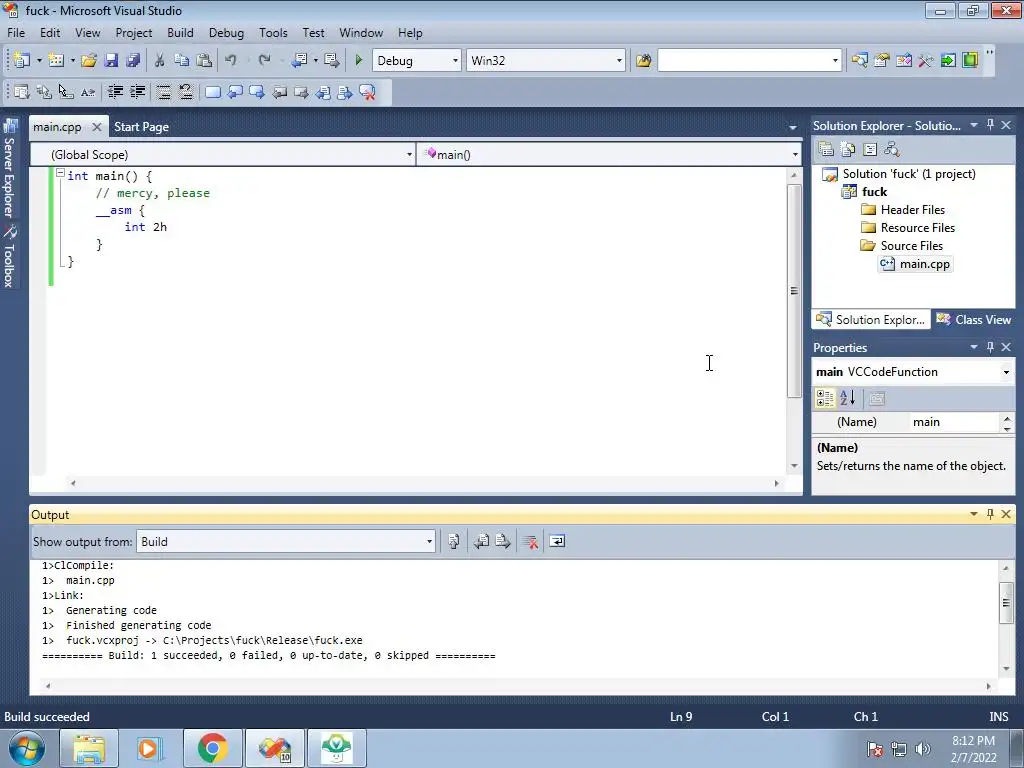Open the Show output from Build dropdown
This screenshot has width=1024, height=768.
(x=429, y=541)
